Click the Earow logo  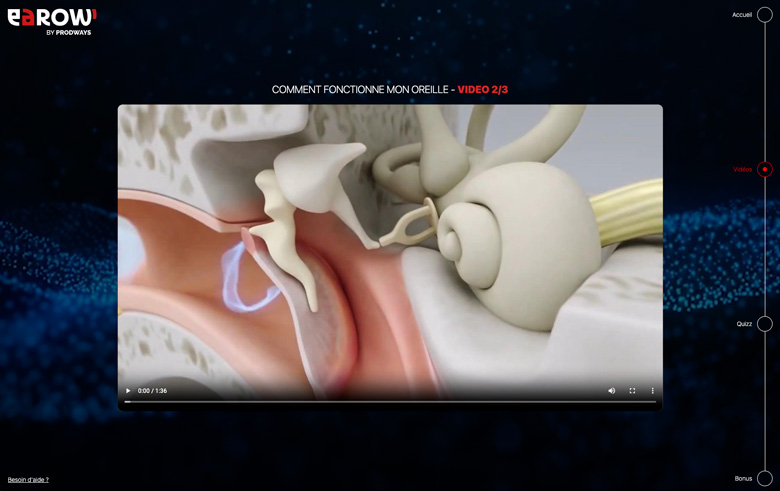point(52,17)
